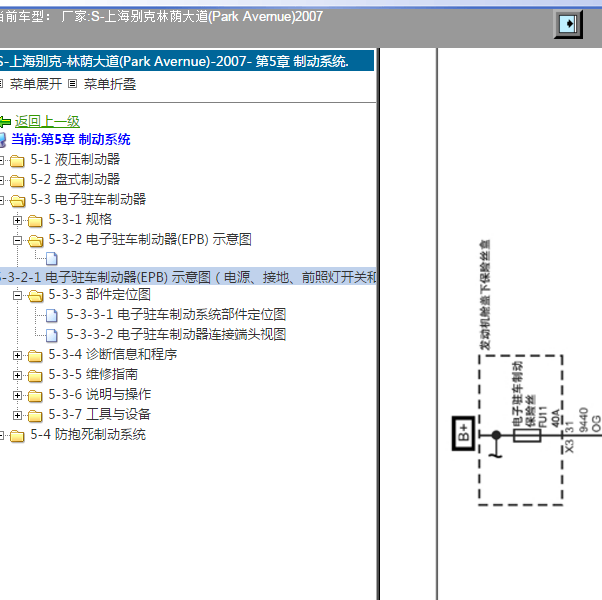Click folder icon of 5-3-5 维修指南
Screen dimensions: 602x600
[x=35, y=376]
